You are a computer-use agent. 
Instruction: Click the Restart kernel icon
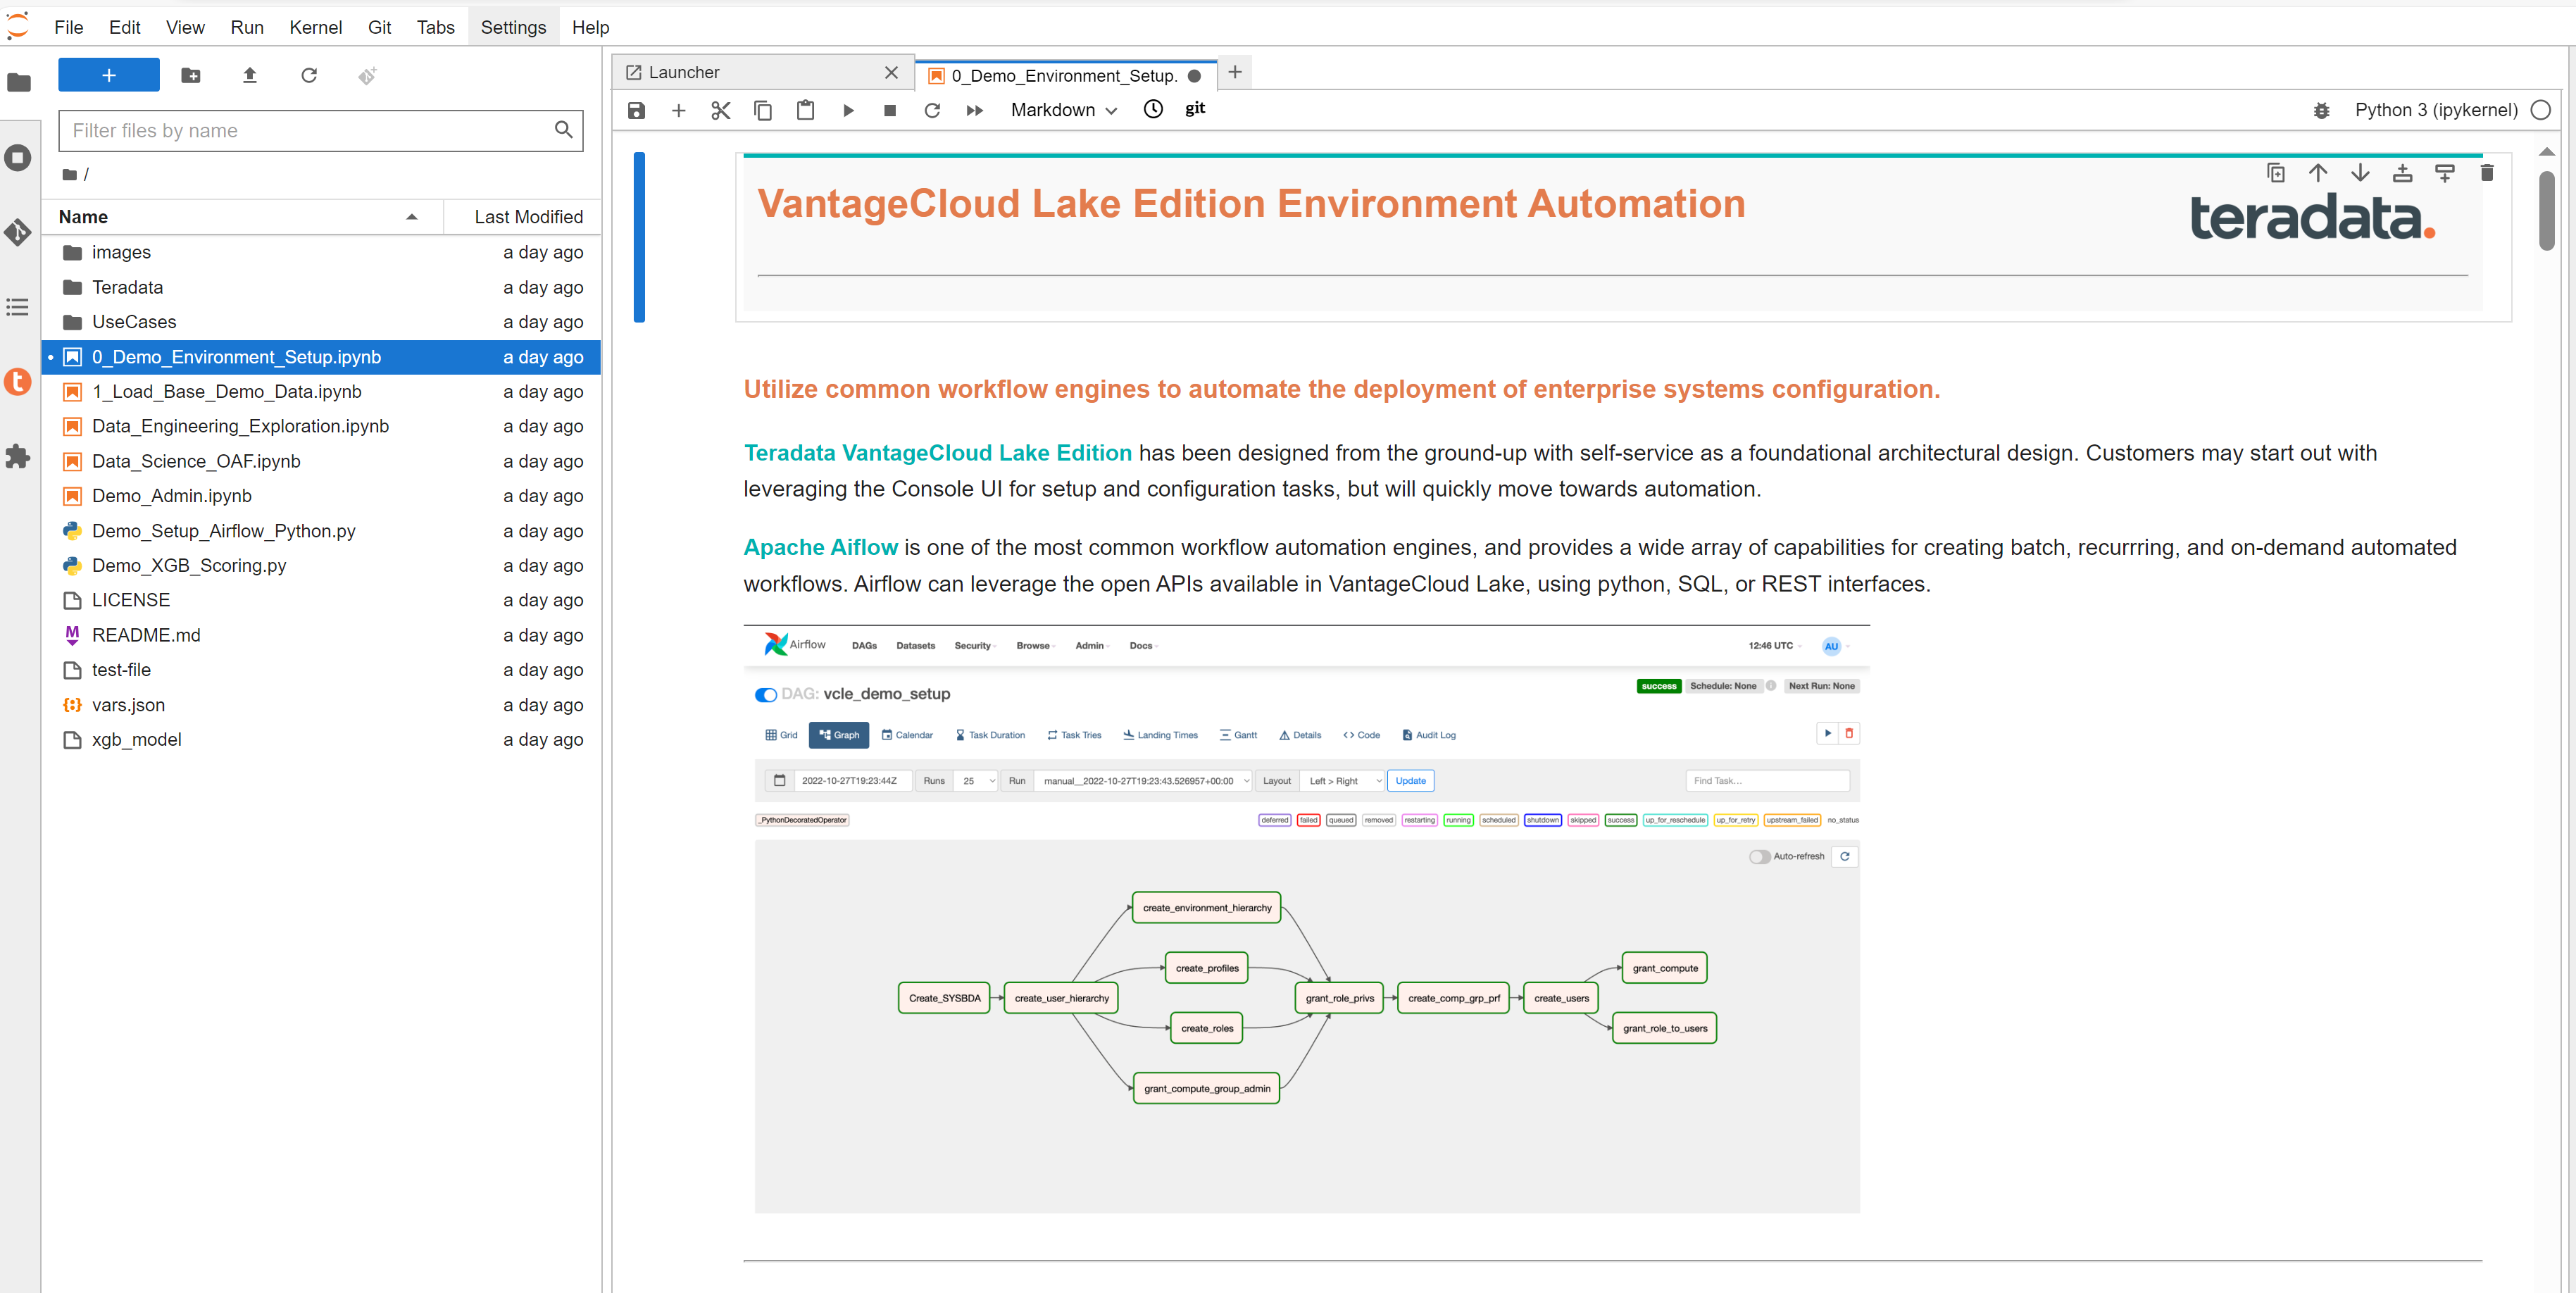click(x=933, y=109)
